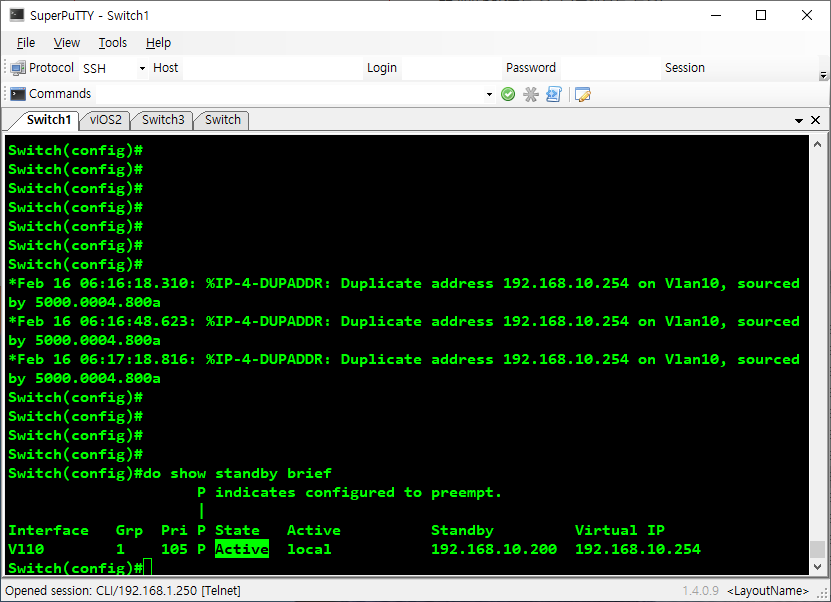
Task: Click the 'Opened session' status bar text
Action: click(x=123, y=590)
